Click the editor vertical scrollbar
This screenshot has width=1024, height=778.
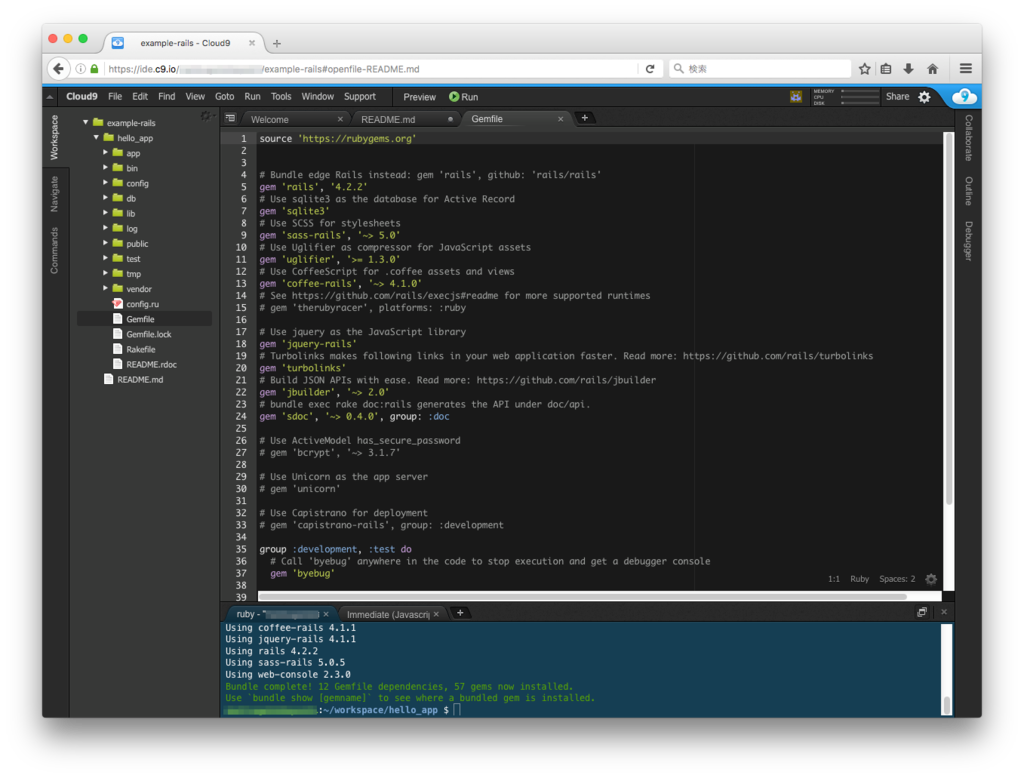(949, 318)
